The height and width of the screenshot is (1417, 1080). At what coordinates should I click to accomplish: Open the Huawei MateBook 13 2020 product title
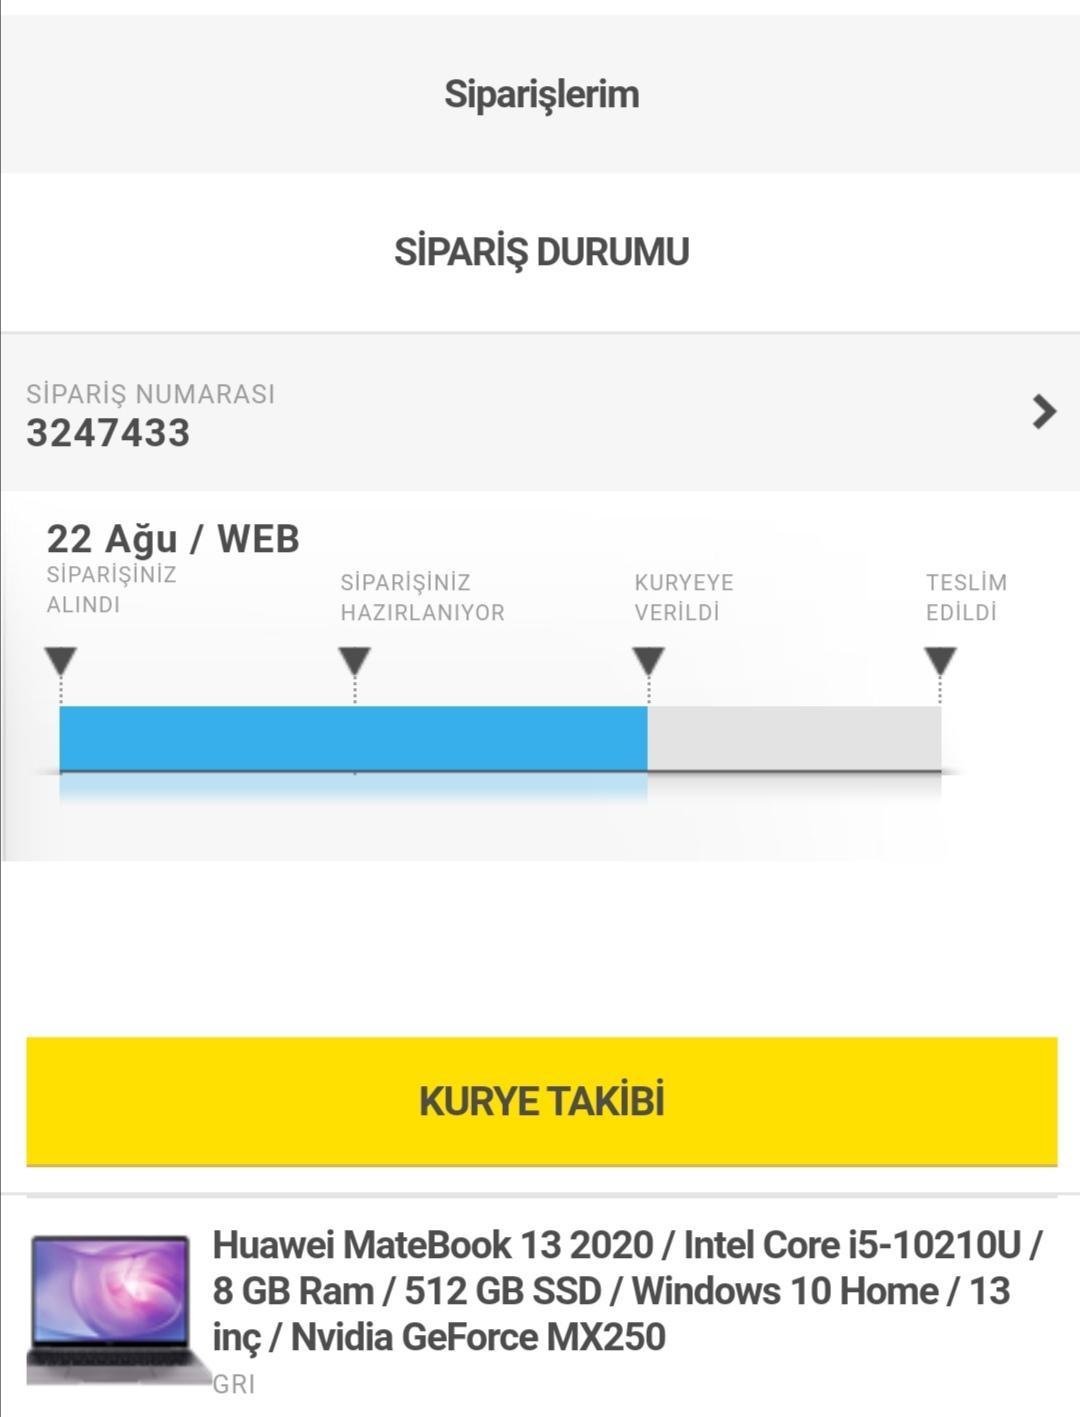coord(627,1290)
